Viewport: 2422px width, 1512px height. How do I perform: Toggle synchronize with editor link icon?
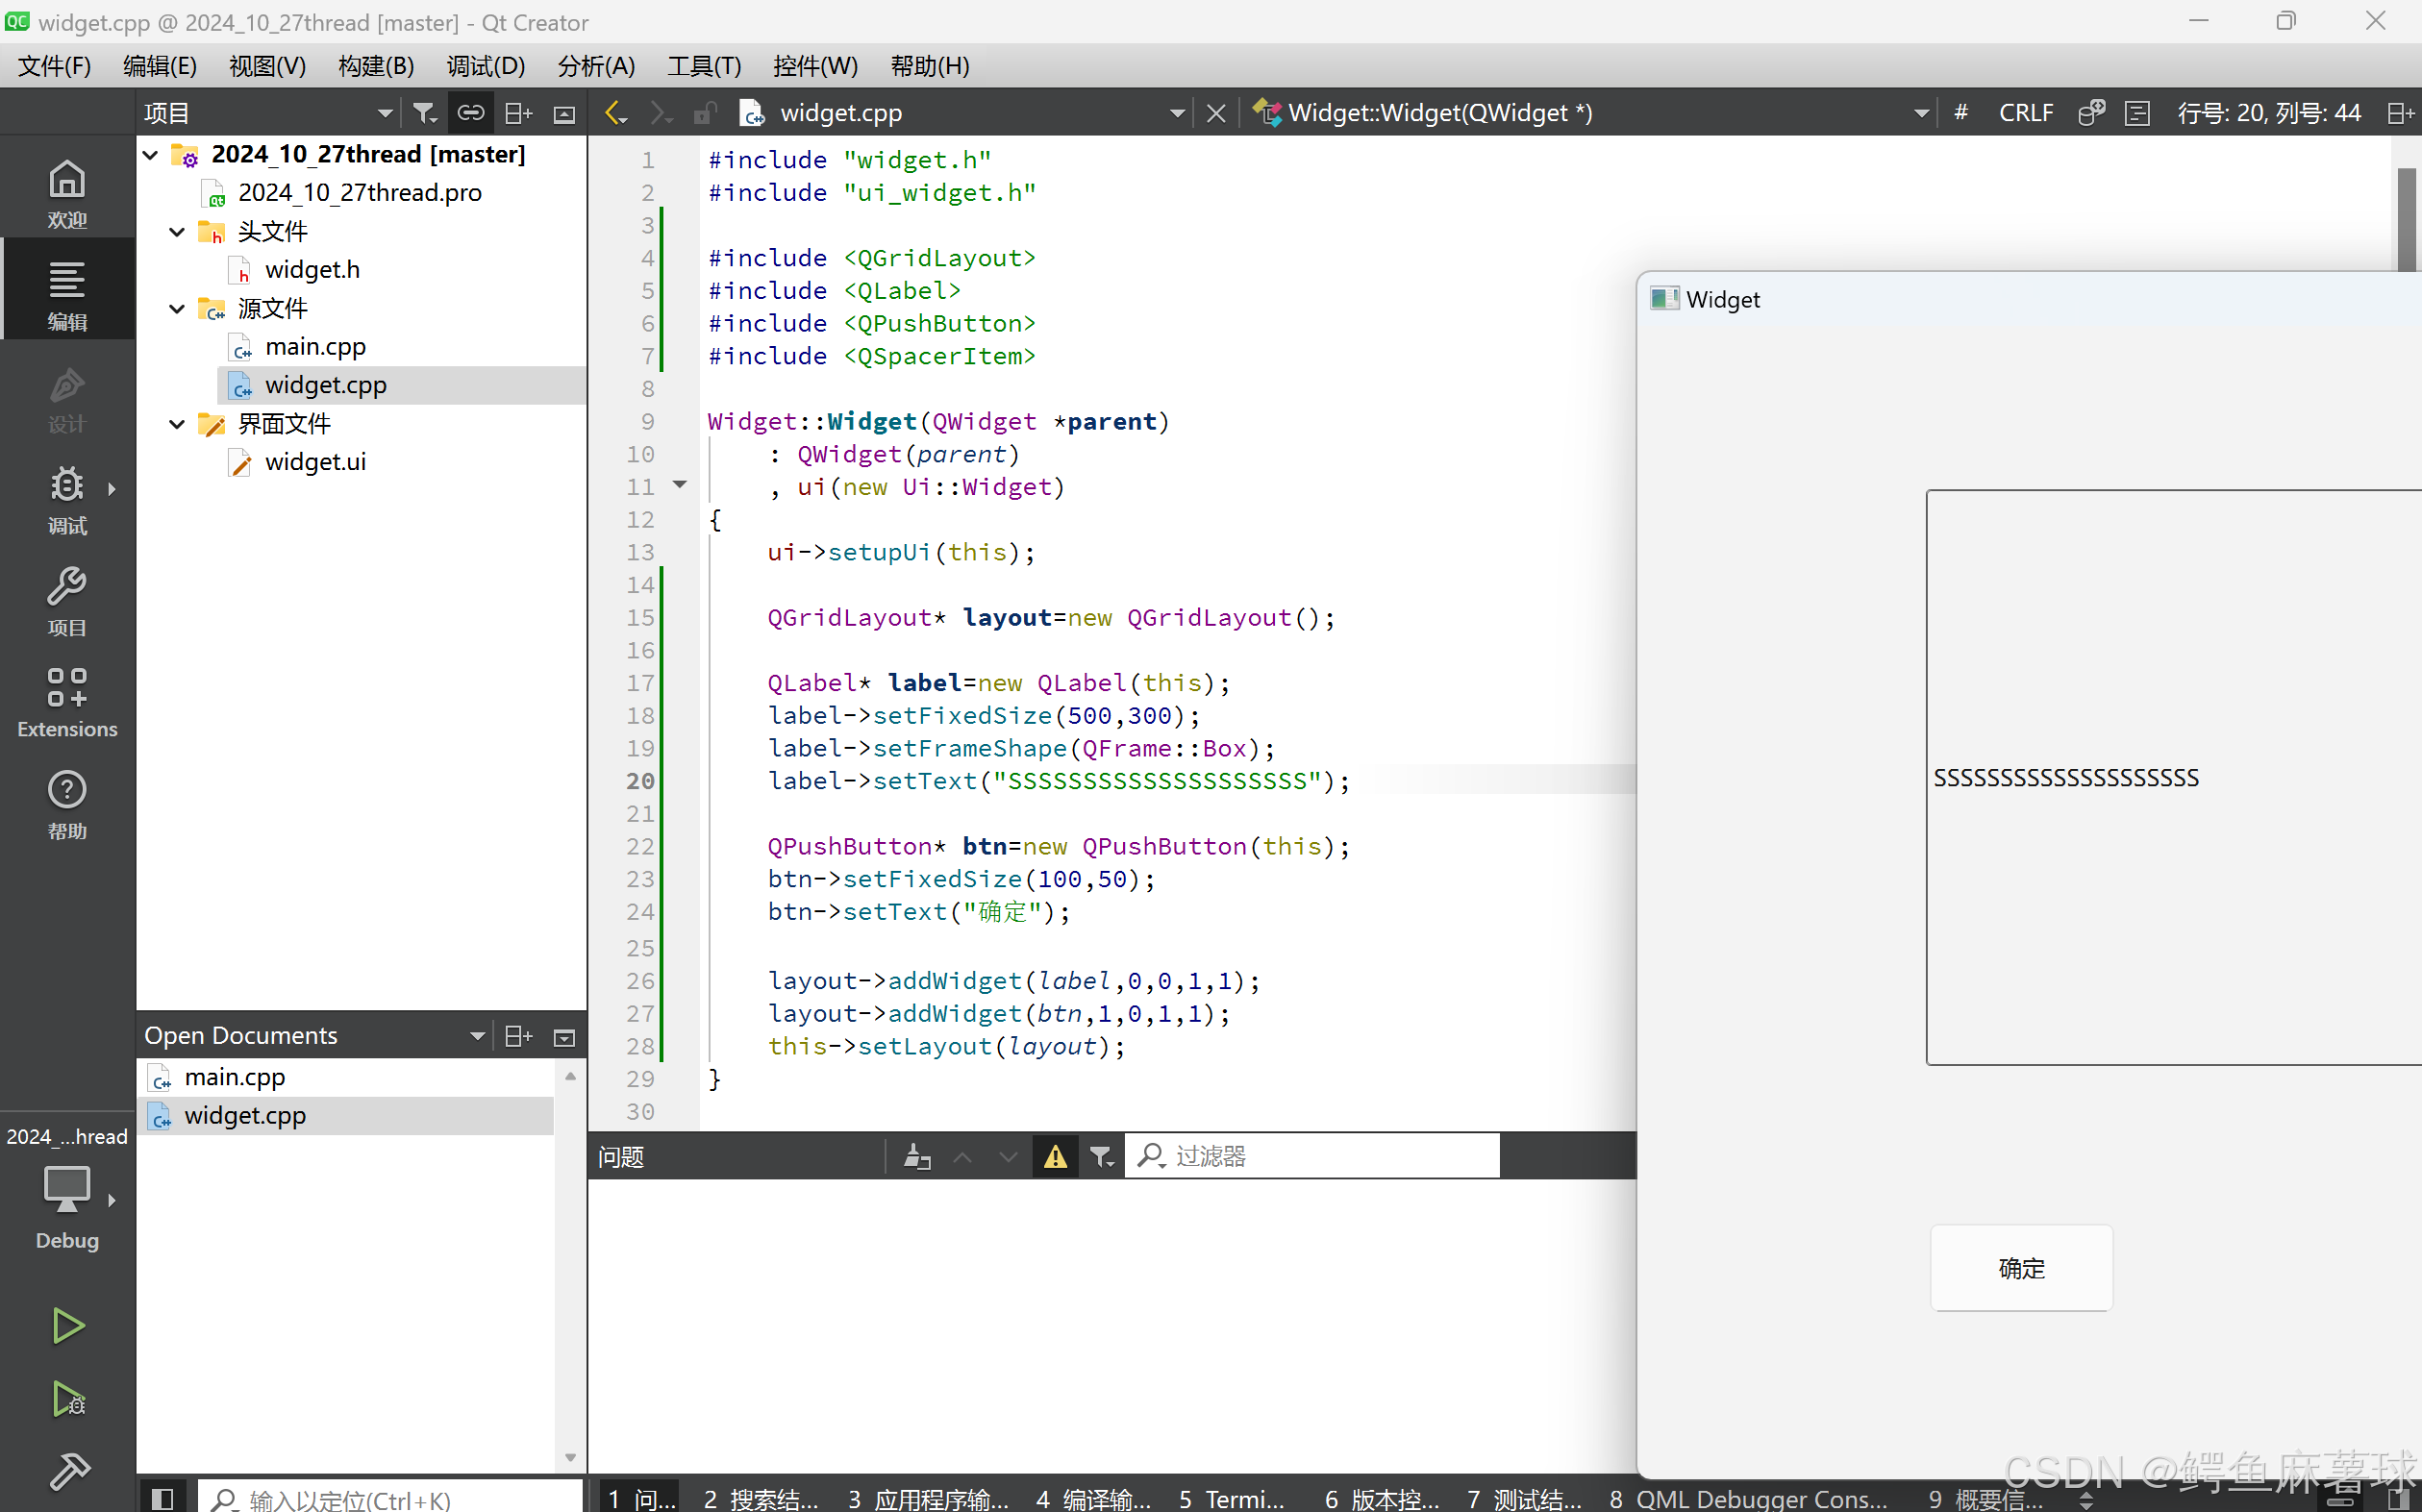tap(470, 113)
